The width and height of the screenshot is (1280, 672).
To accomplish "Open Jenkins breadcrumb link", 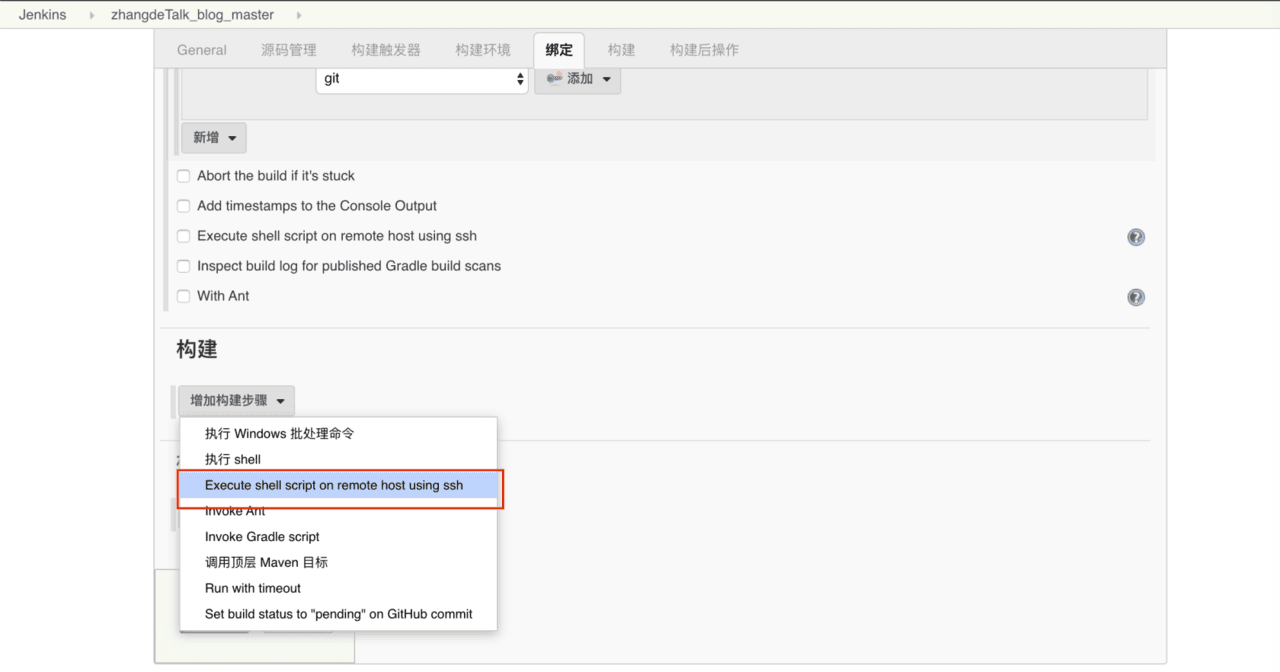I will [42, 15].
